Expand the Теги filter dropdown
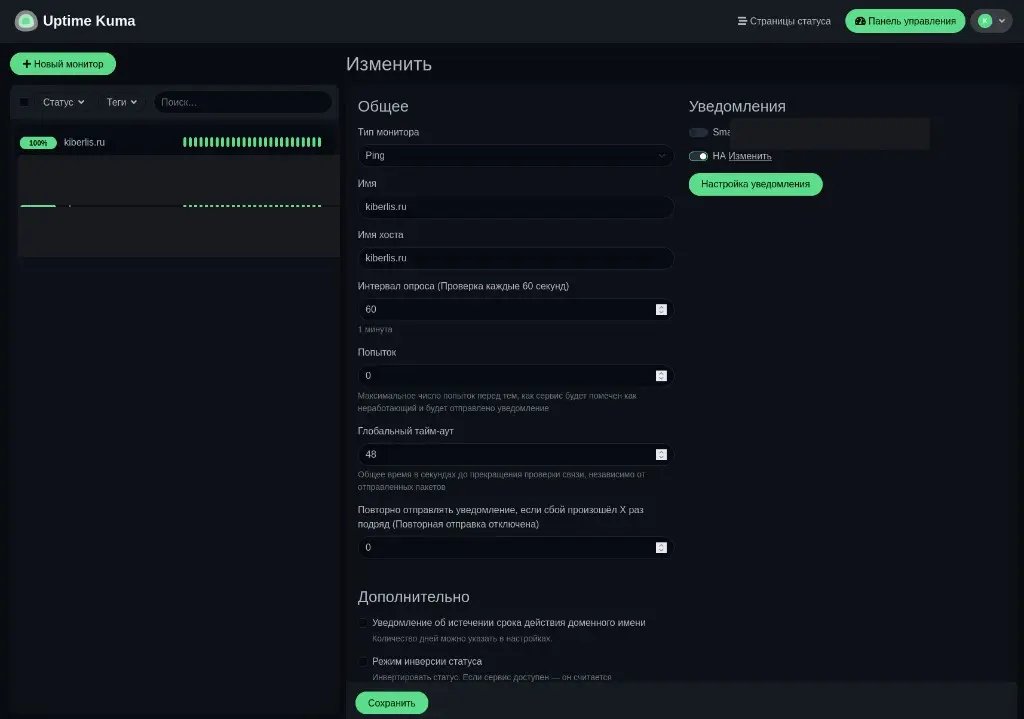1024x719 pixels. point(121,102)
